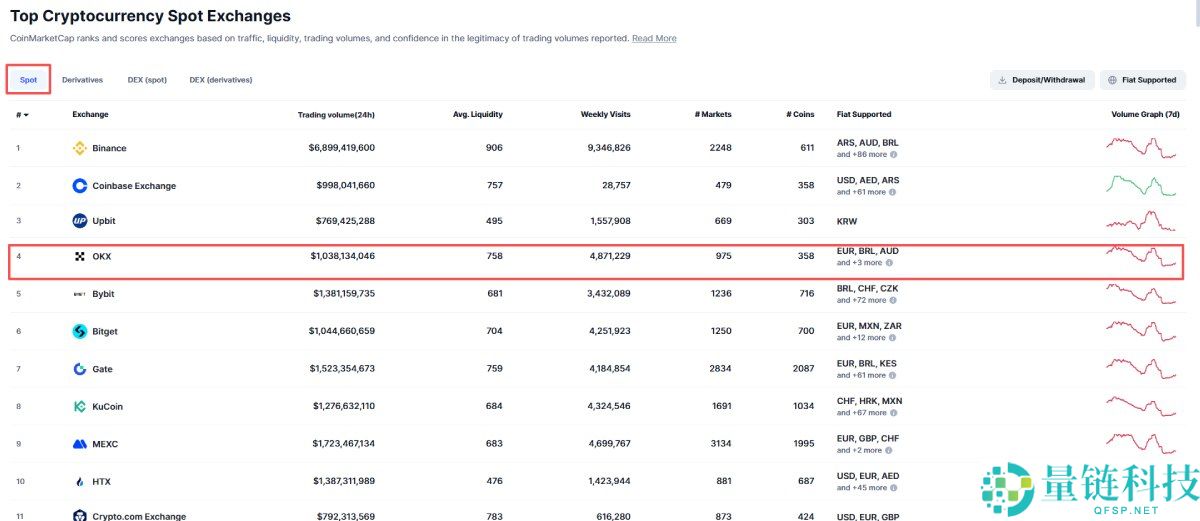Click the Gate 7d volume graph
1200x521 pixels.
pyautogui.click(x=1141, y=369)
